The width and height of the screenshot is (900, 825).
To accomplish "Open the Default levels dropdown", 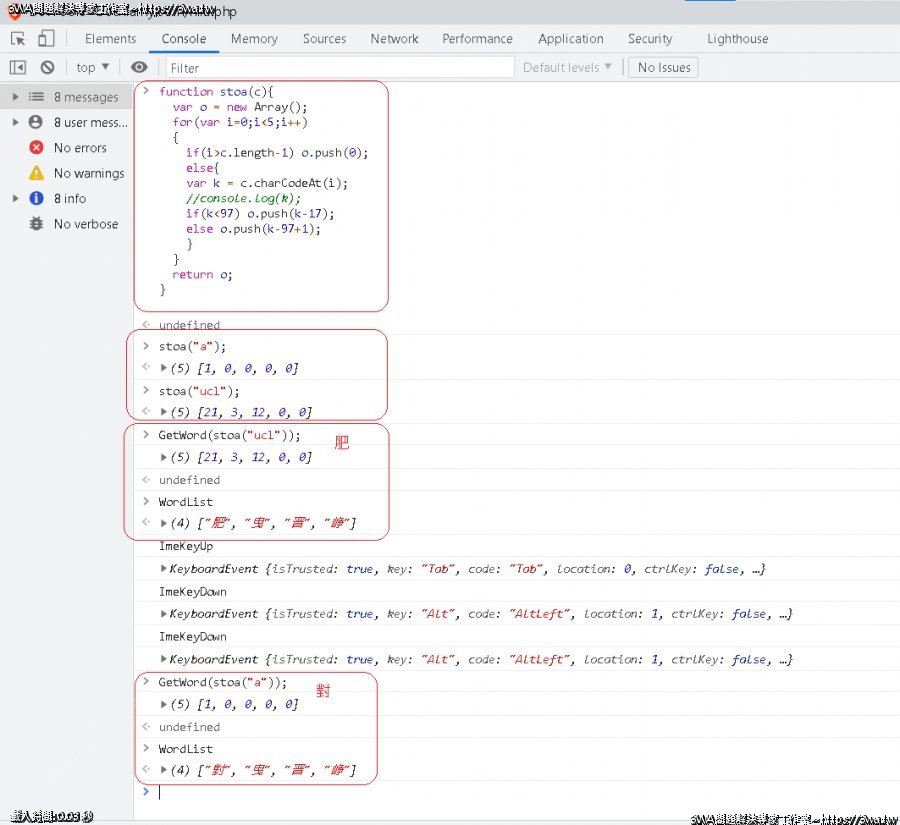I will tap(567, 67).
